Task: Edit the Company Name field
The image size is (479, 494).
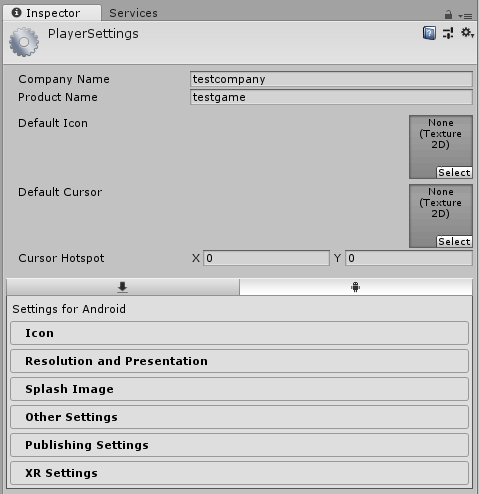Action: coord(331,79)
